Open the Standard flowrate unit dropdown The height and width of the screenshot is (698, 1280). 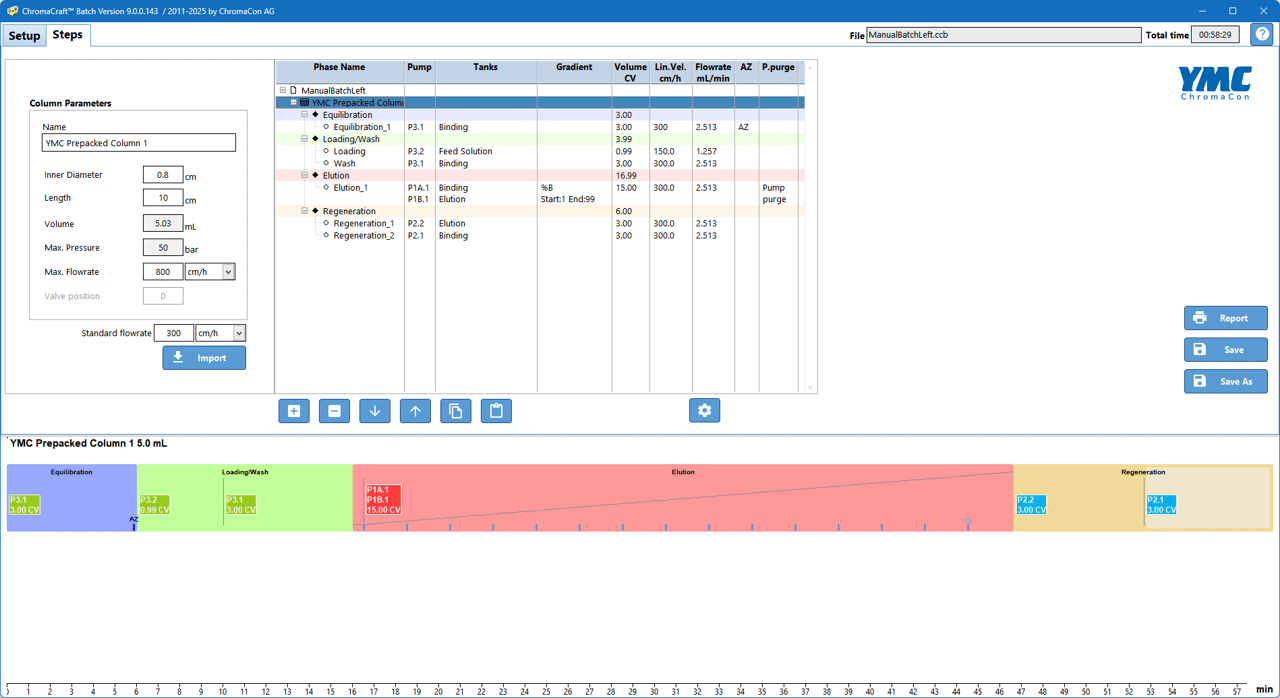(239, 333)
